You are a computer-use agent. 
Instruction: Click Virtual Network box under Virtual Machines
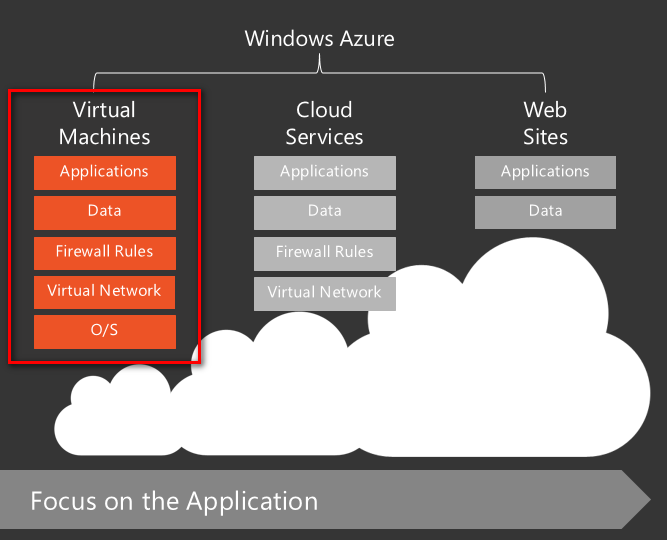pyautogui.click(x=104, y=292)
